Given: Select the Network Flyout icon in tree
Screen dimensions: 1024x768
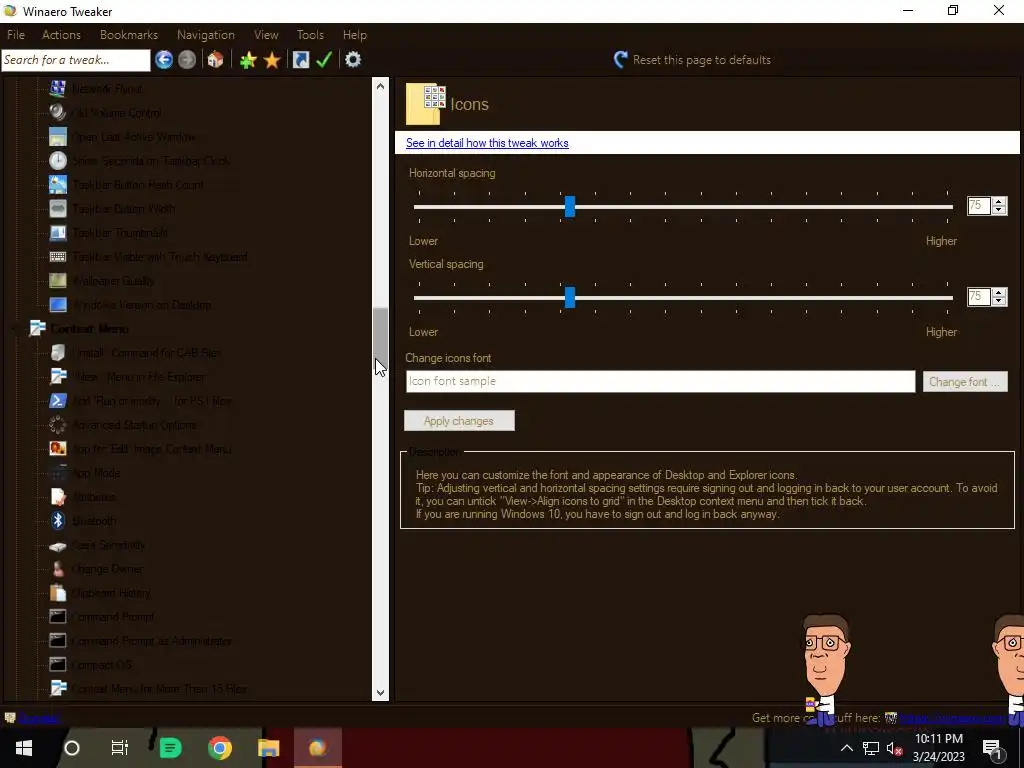Looking at the screenshot, I should (57, 88).
